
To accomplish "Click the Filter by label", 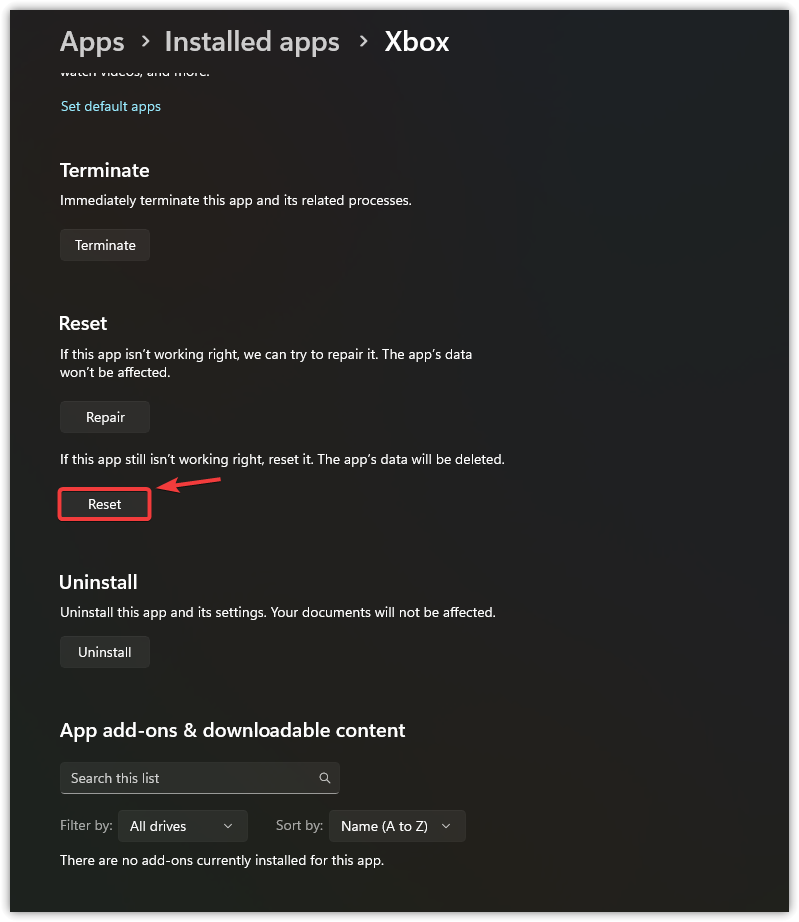I will [x=86, y=826].
